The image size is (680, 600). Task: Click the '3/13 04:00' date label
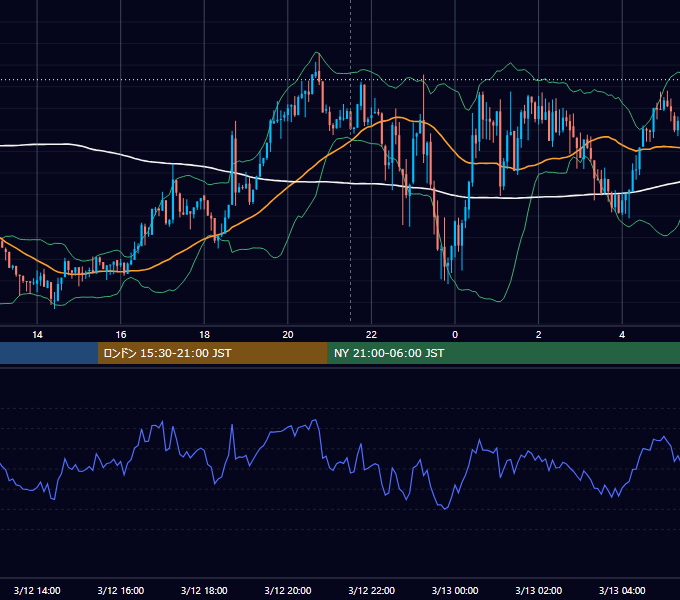click(x=622, y=590)
